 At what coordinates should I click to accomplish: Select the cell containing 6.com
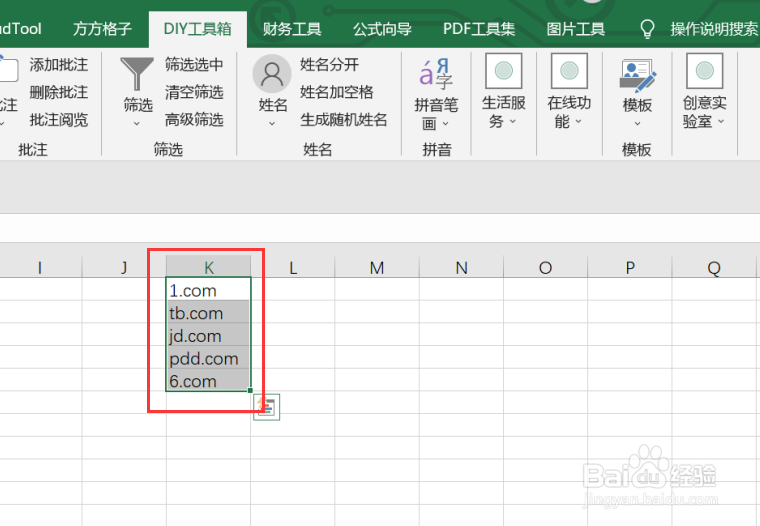coord(208,380)
